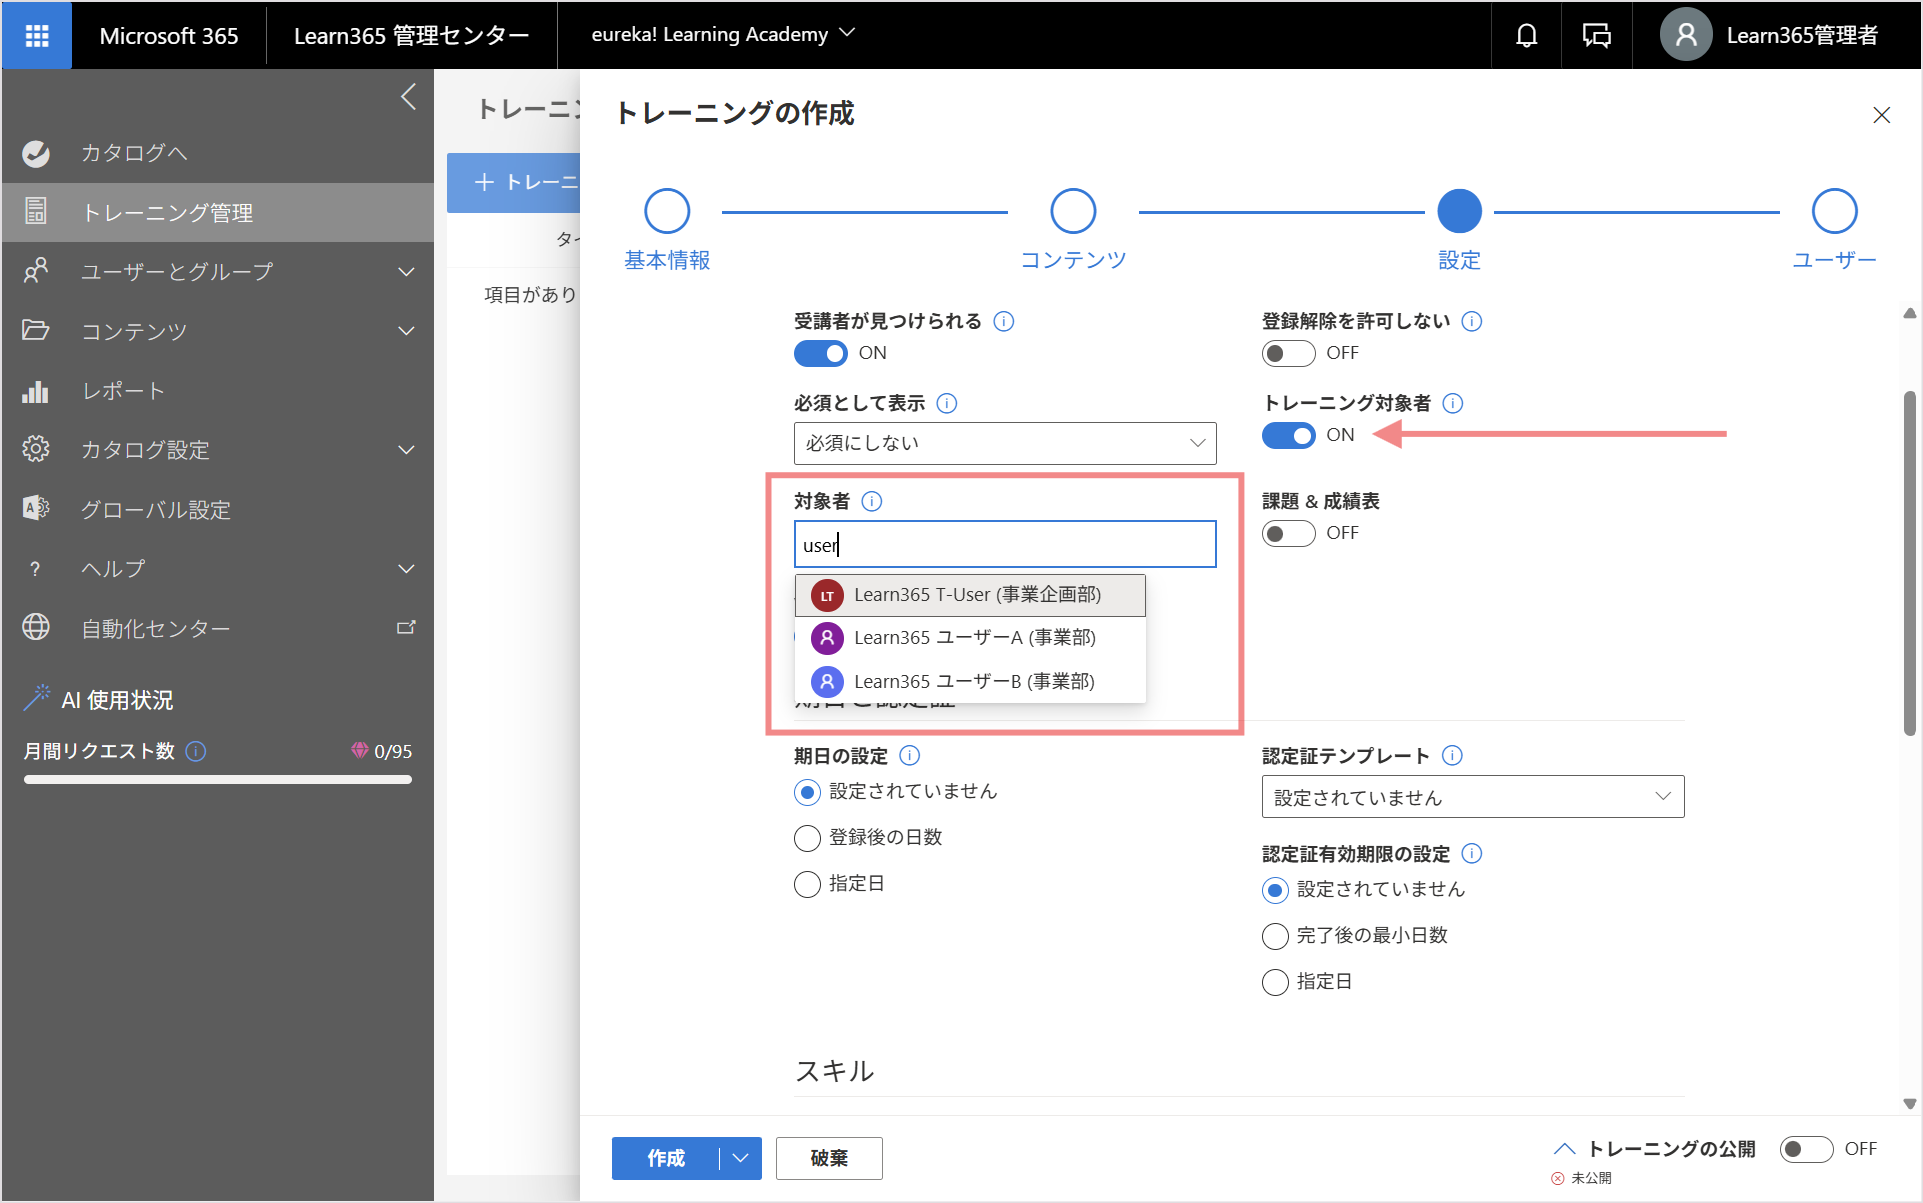Screen dimensions: 1923x1203
Task: Expand コンテンツ menu chevron
Action: tap(406, 330)
